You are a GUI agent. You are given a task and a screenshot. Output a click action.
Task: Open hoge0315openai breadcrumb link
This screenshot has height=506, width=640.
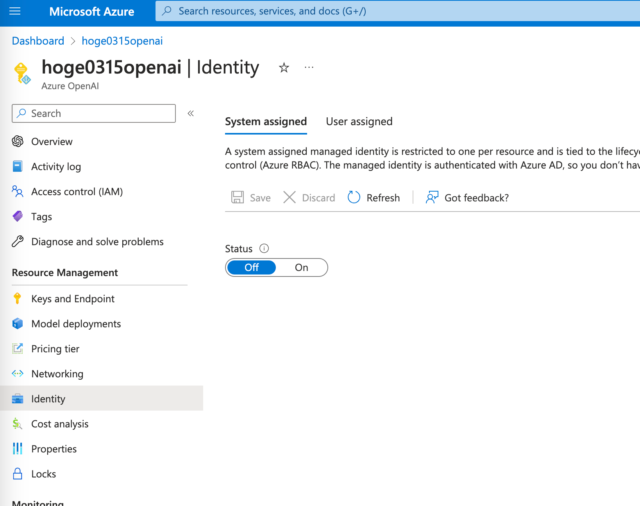(x=122, y=41)
